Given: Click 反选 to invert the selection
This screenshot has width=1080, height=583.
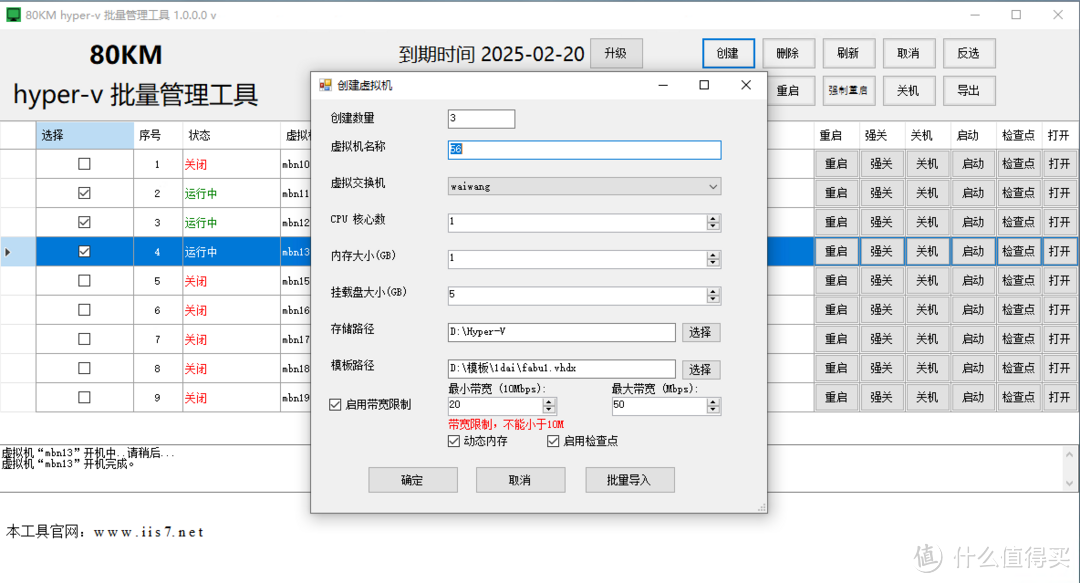Looking at the screenshot, I should (x=968, y=53).
